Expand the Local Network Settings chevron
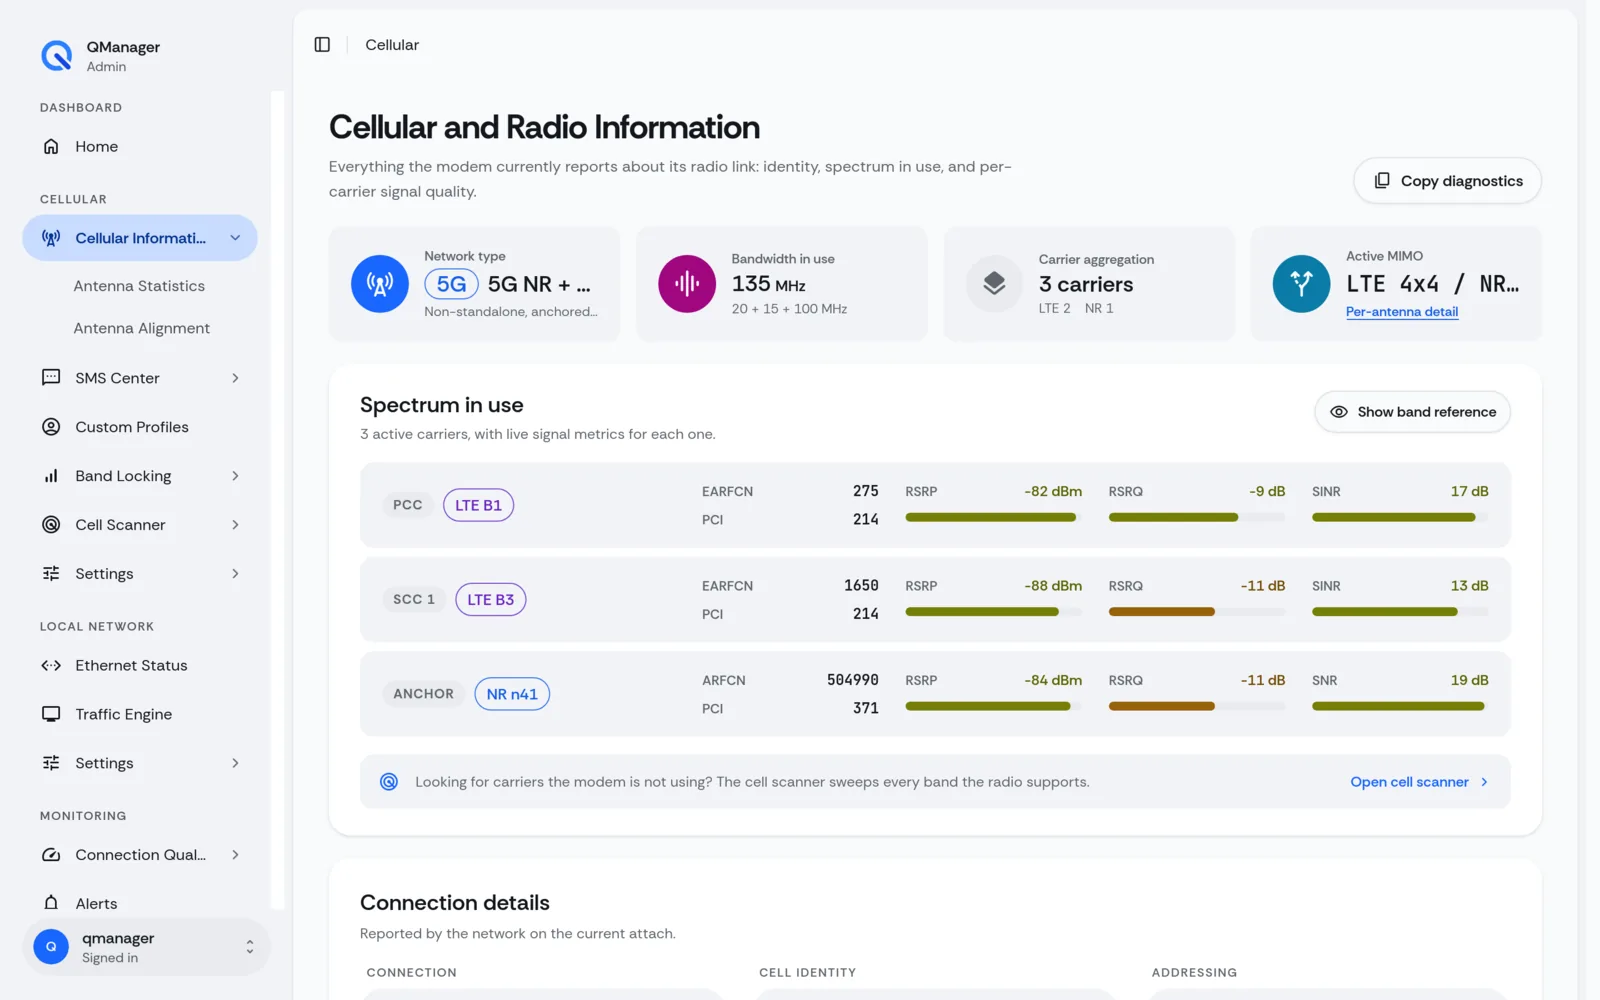Image resolution: width=1600 pixels, height=1000 pixels. point(235,763)
